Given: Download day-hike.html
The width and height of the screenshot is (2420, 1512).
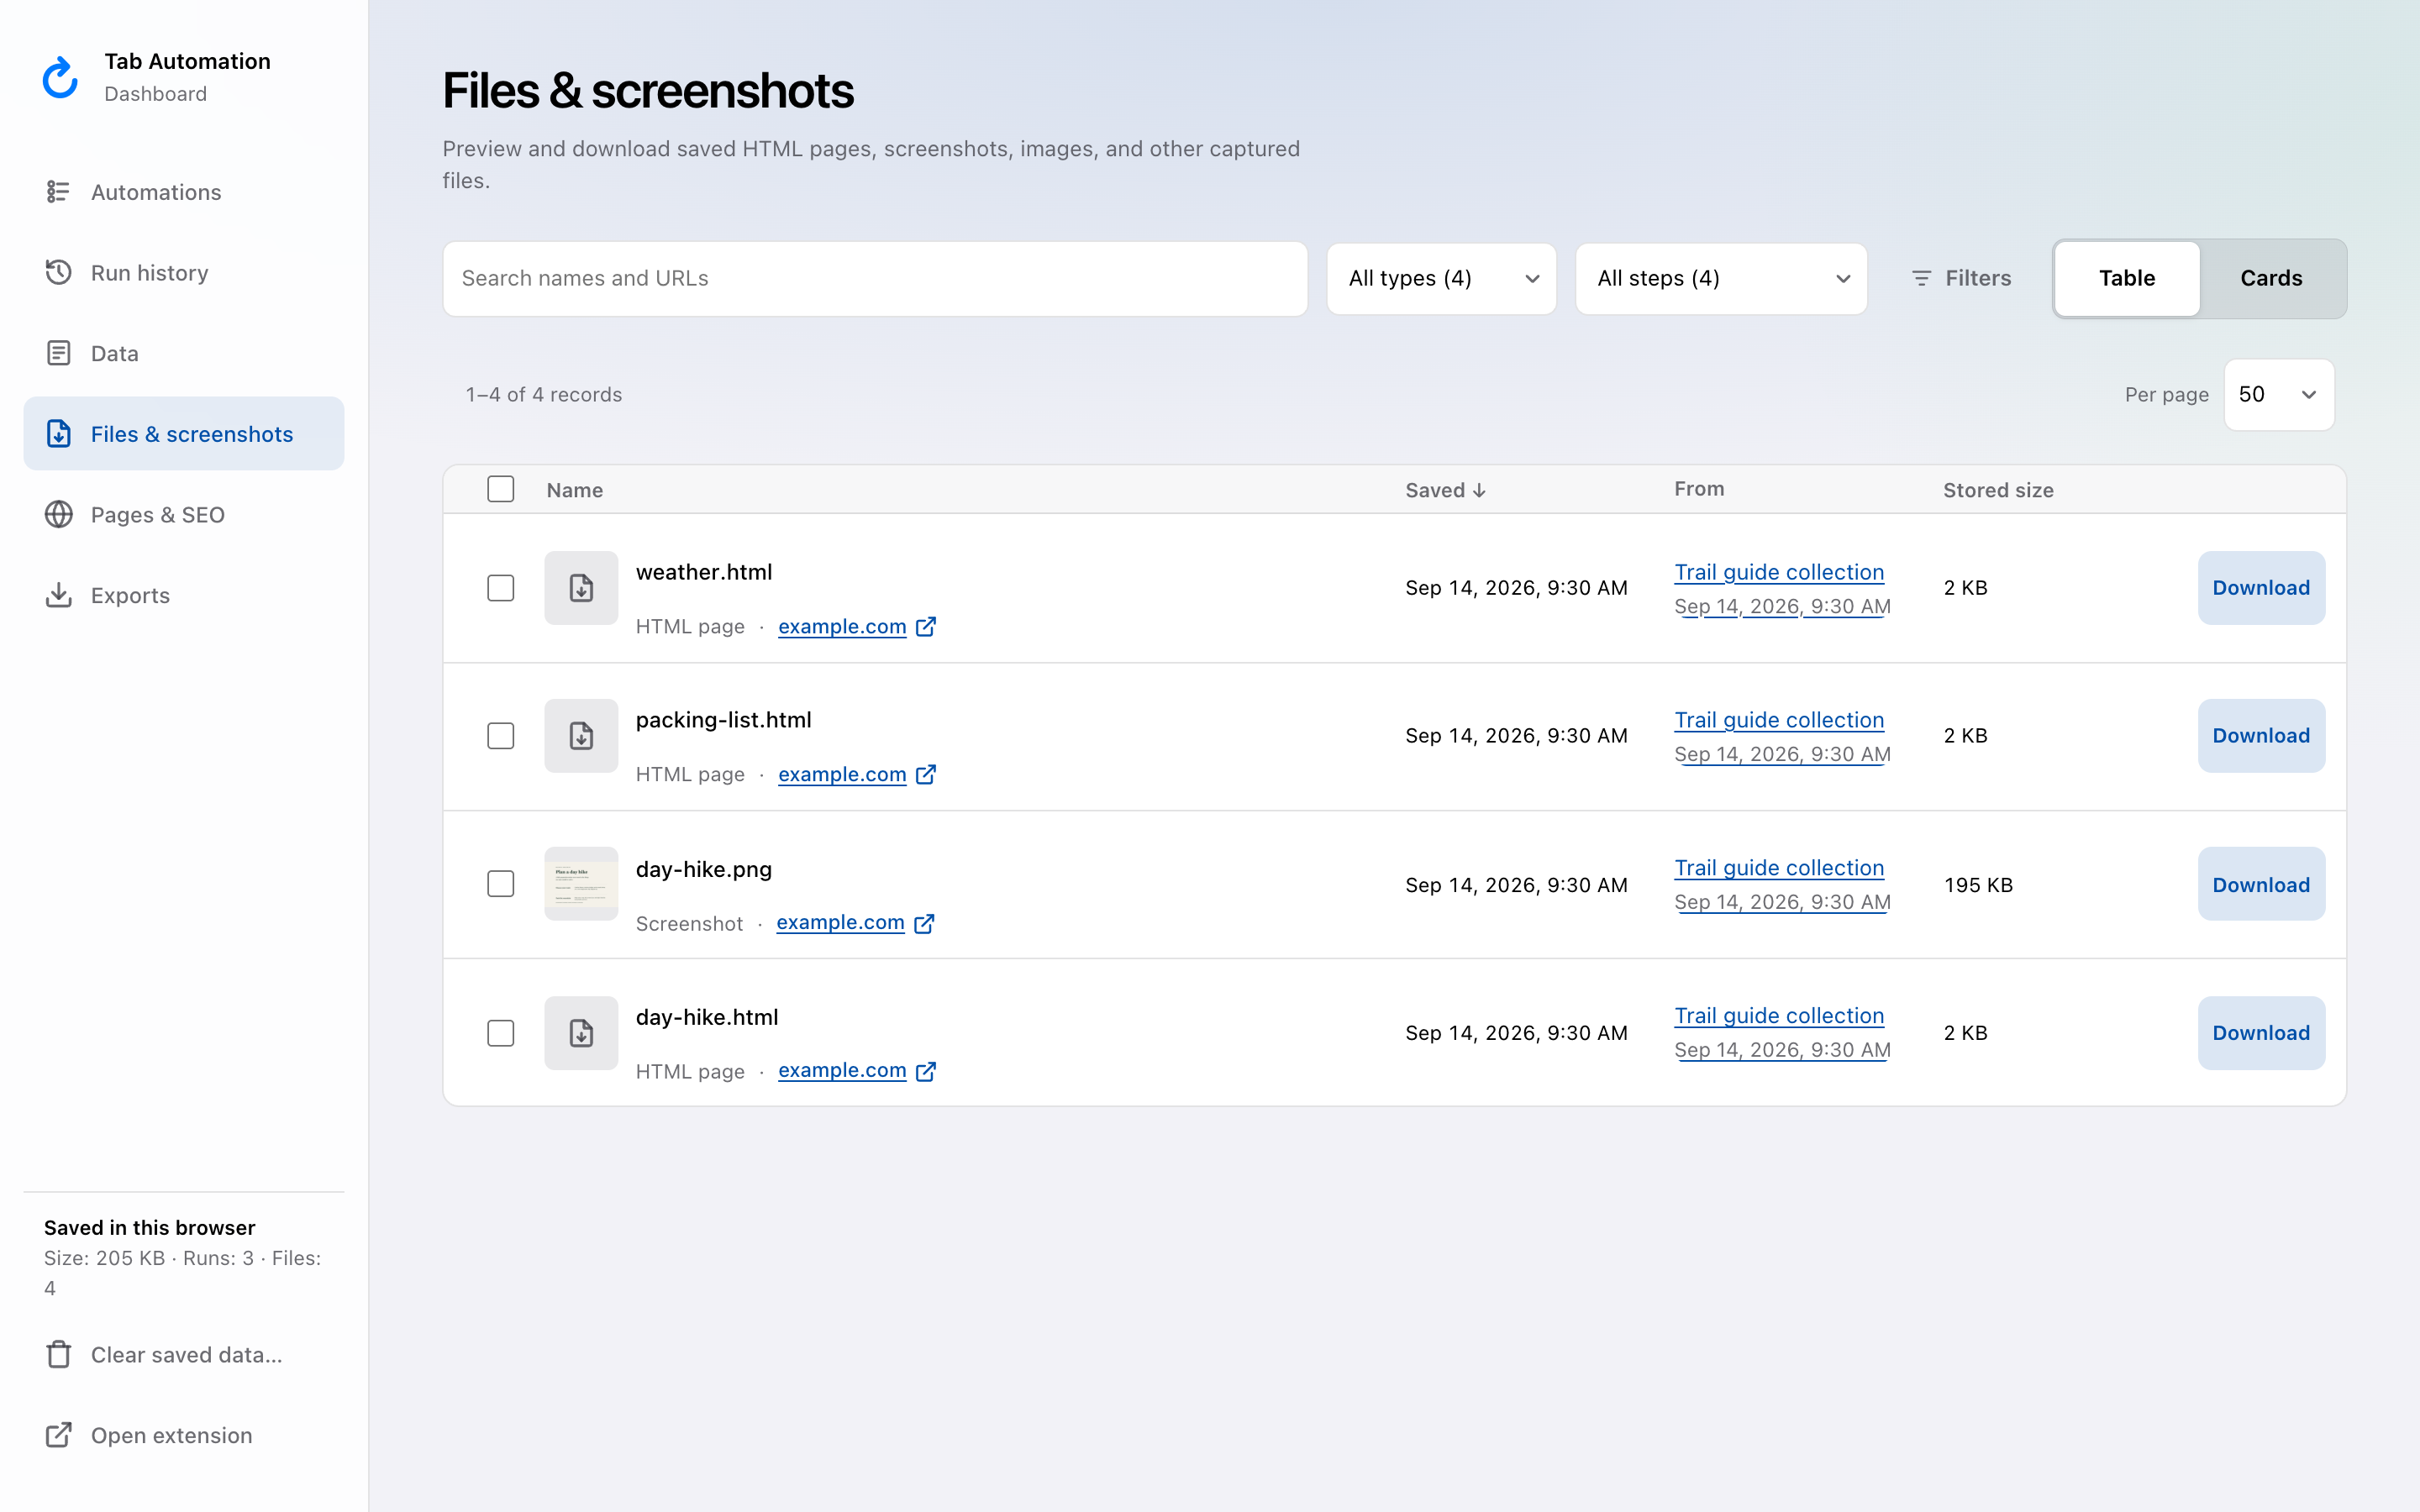Looking at the screenshot, I should tap(2261, 1033).
